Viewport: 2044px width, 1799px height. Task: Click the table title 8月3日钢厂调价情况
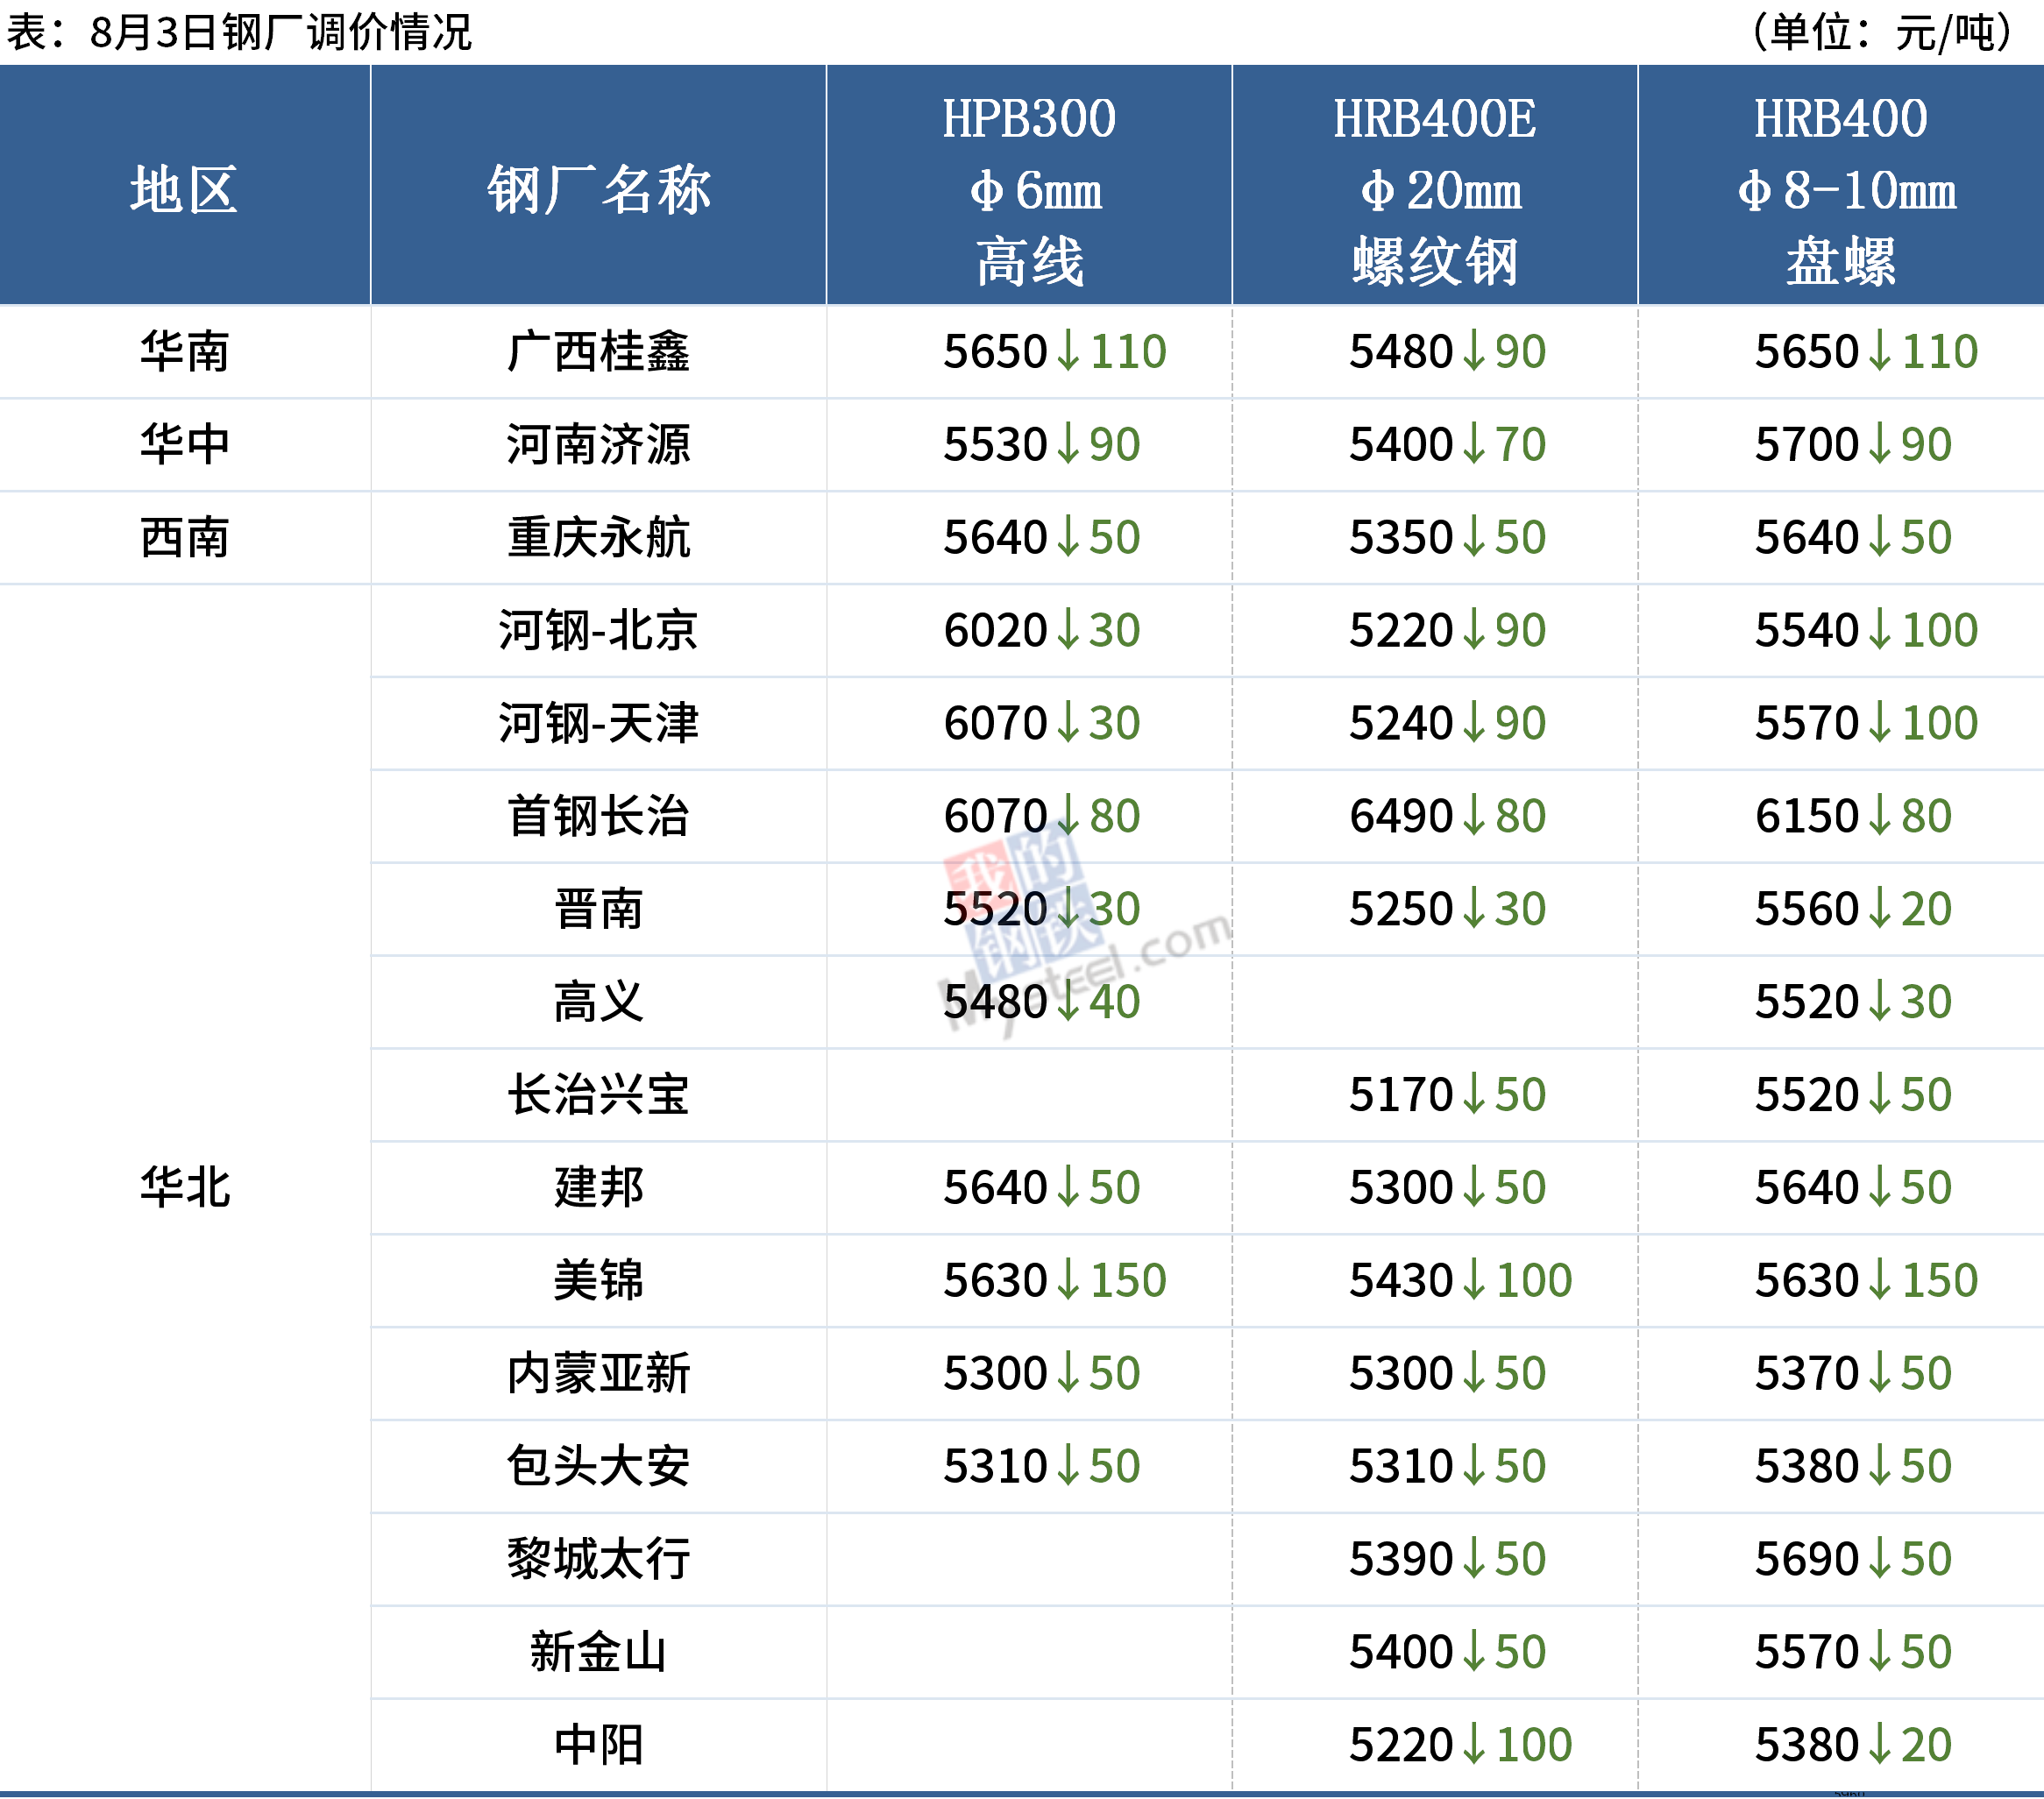(x=280, y=32)
